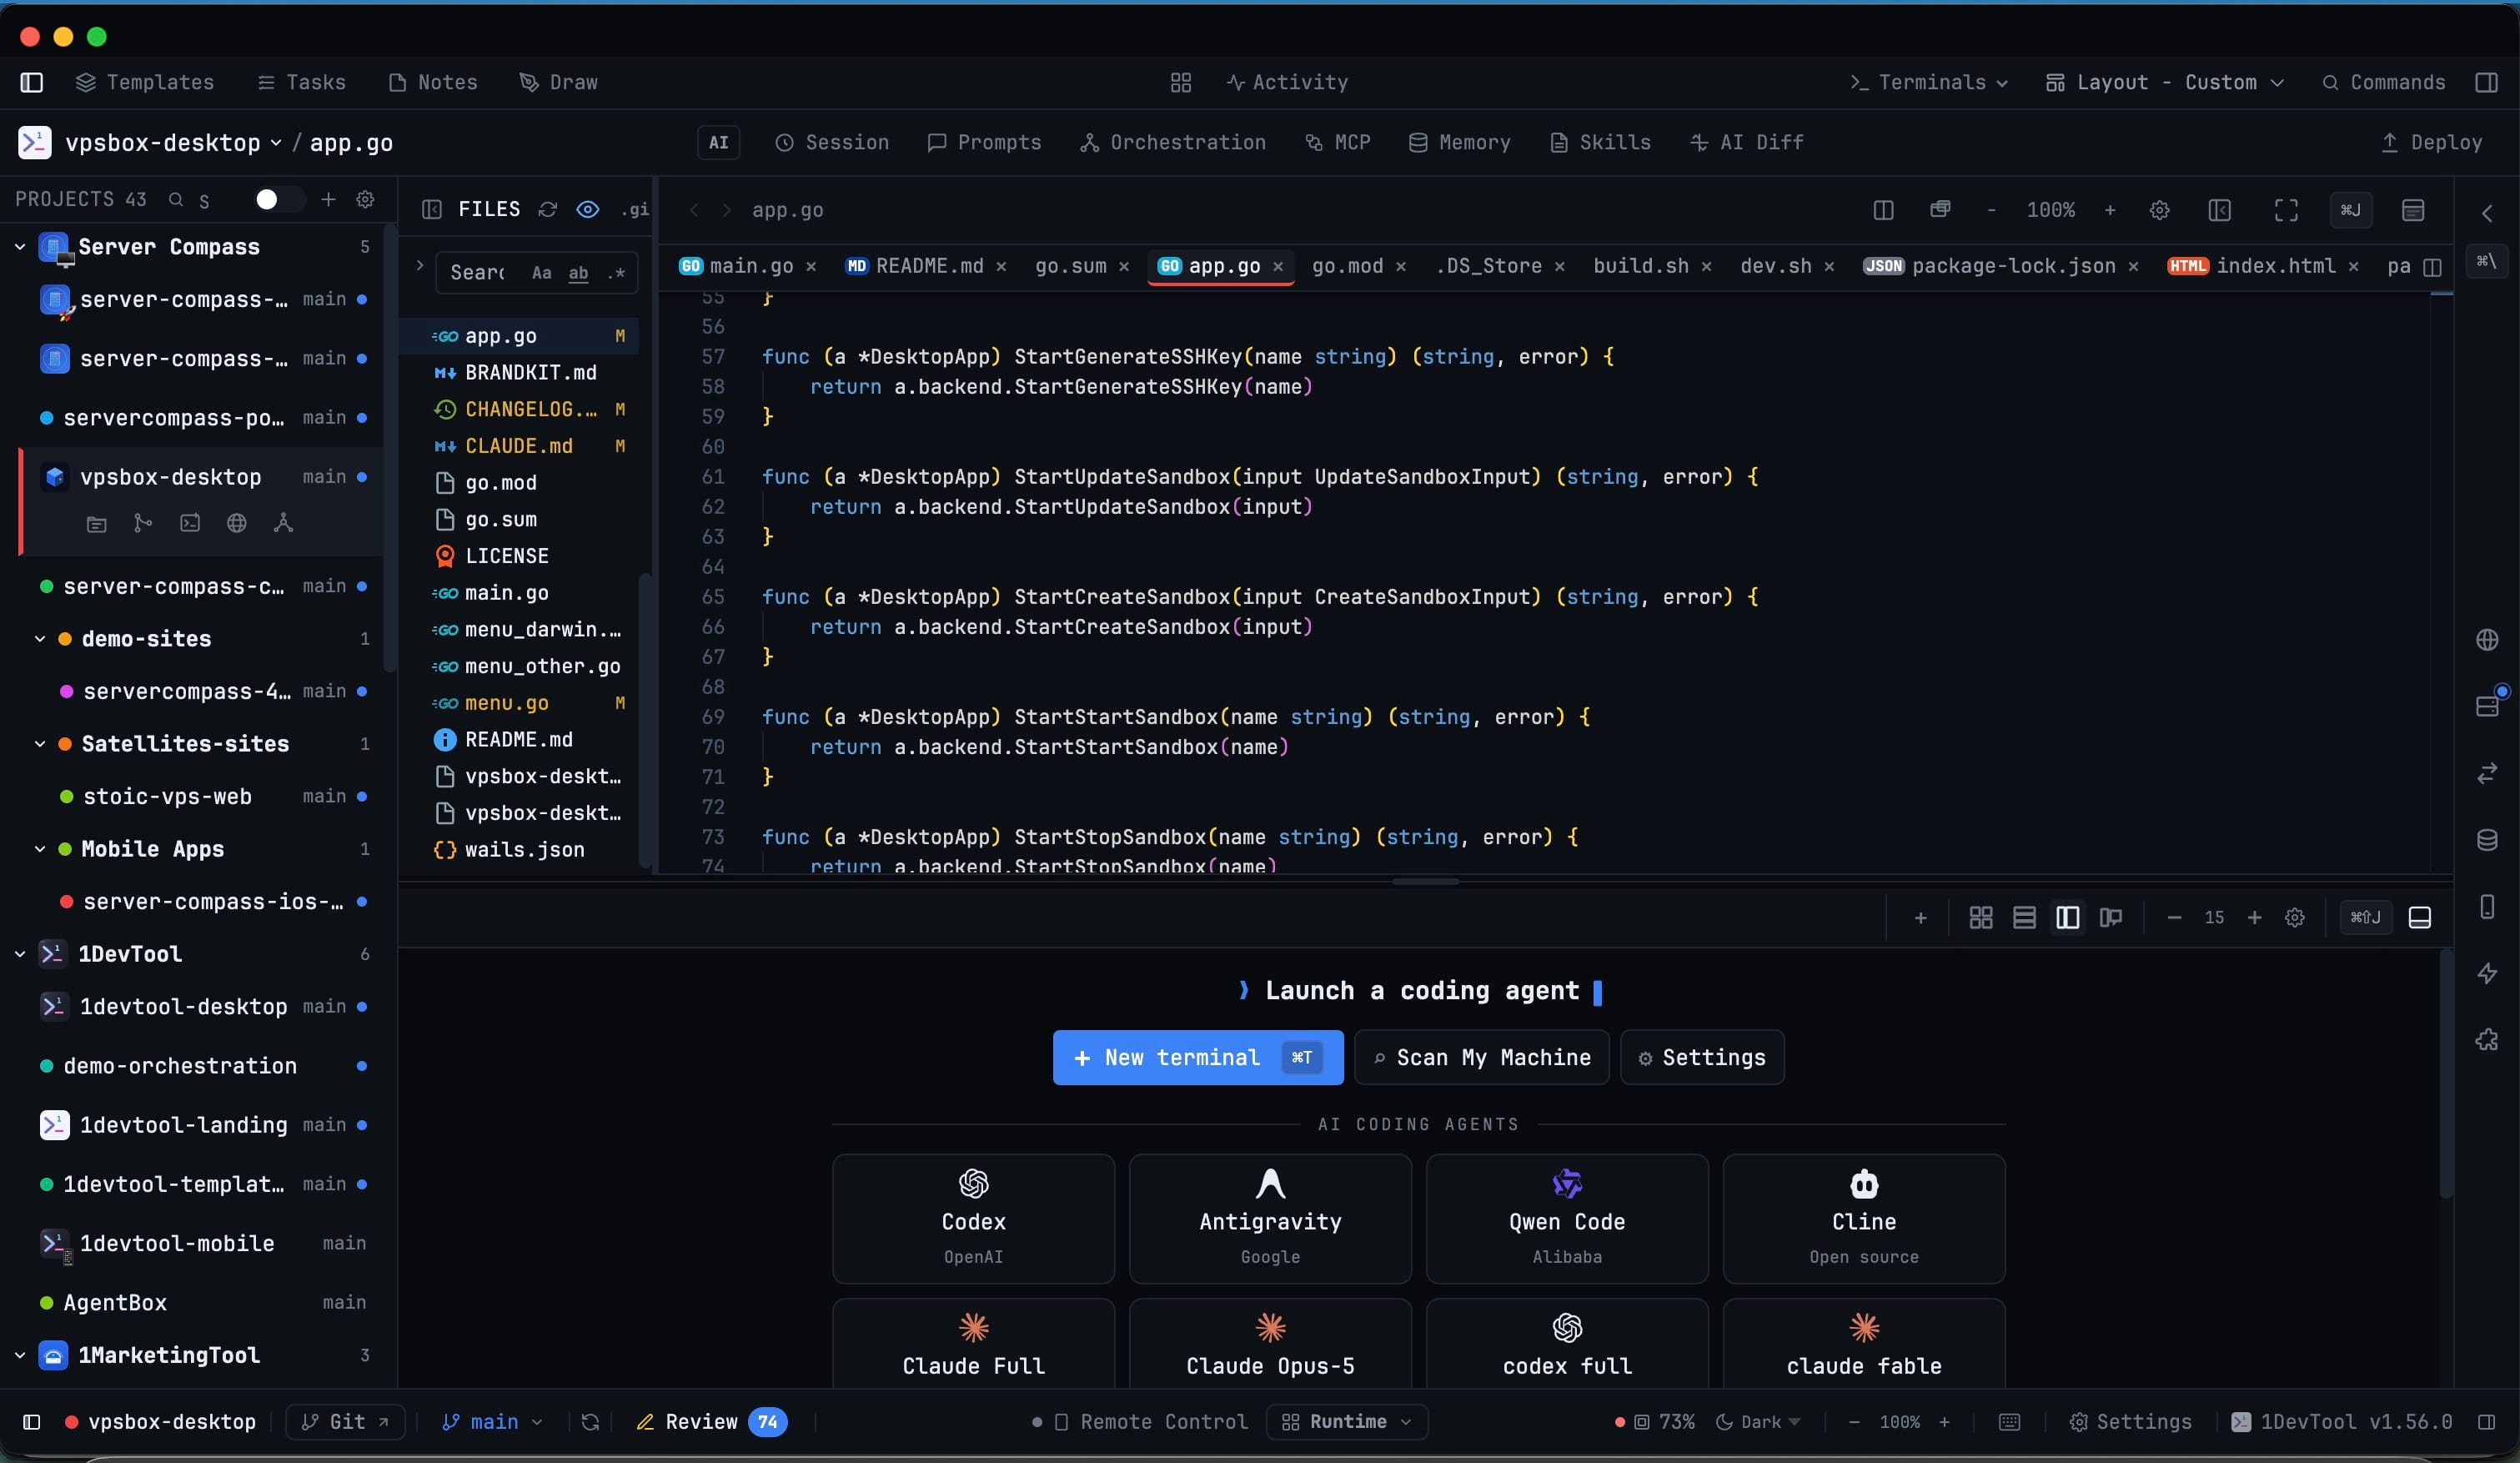2520x1463 pixels.
Task: Switch terminal layout to columns view
Action: 2067,918
